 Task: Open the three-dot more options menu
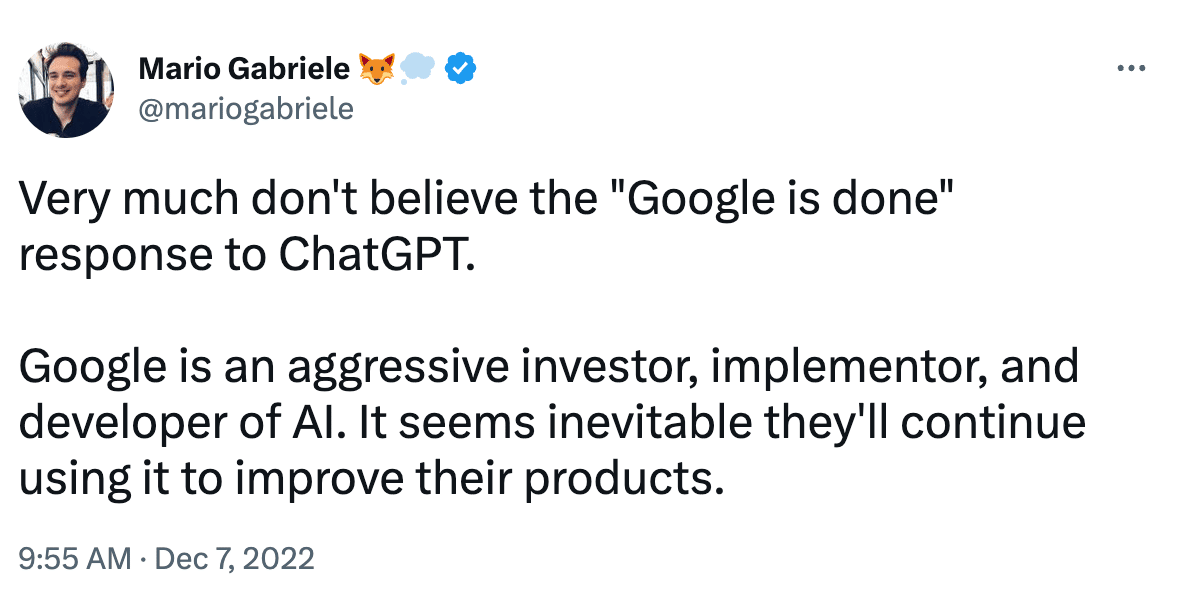click(1131, 68)
